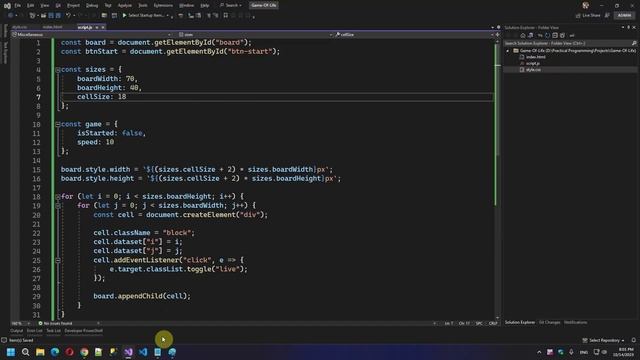Click Home icon in Solution Explorer toolbar
Viewport: 640px width, 360px height.
(x=523, y=36)
